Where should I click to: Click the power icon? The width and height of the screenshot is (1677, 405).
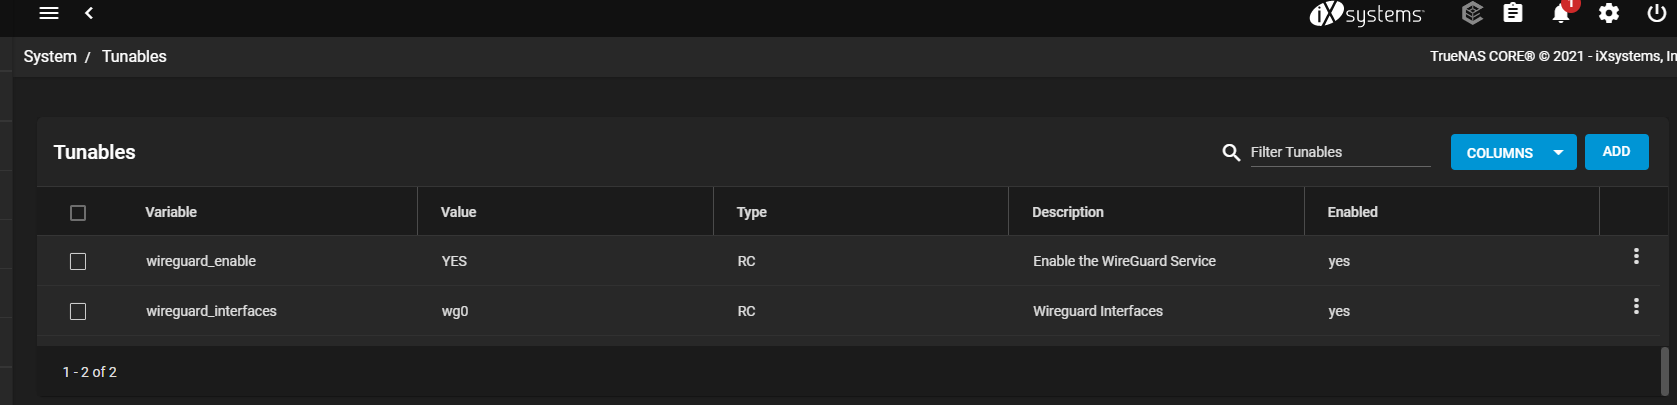[x=1657, y=13]
